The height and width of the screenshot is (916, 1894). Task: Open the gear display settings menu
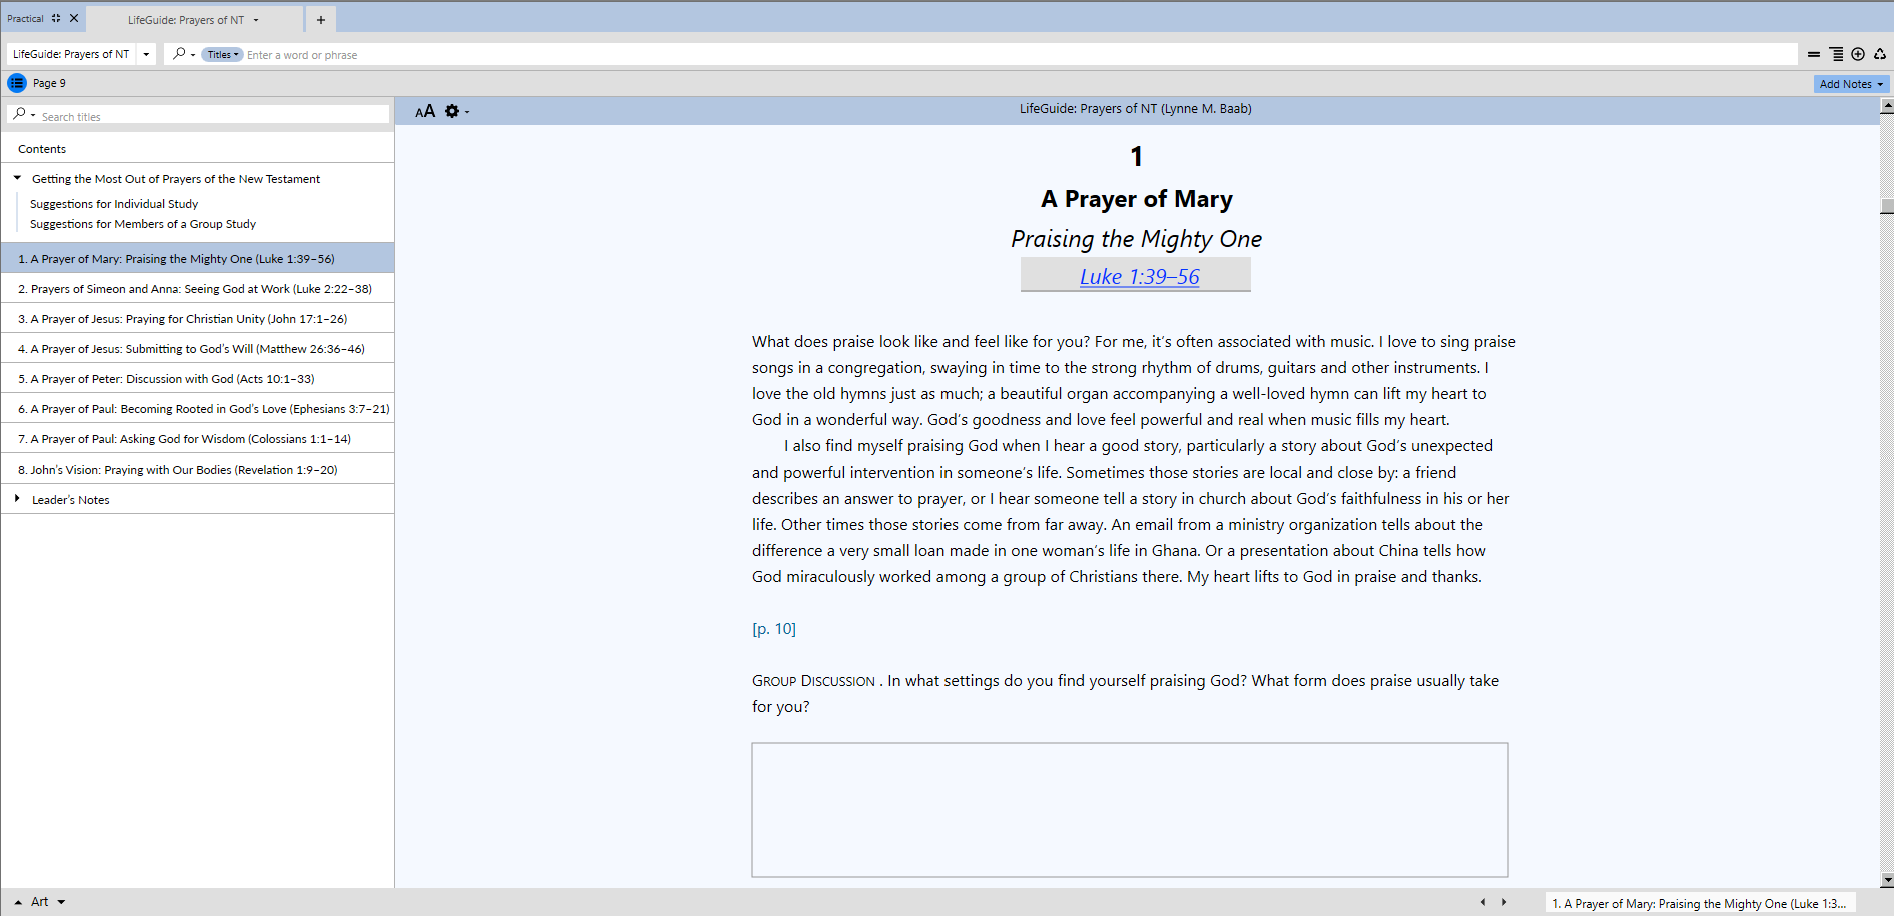(x=453, y=111)
